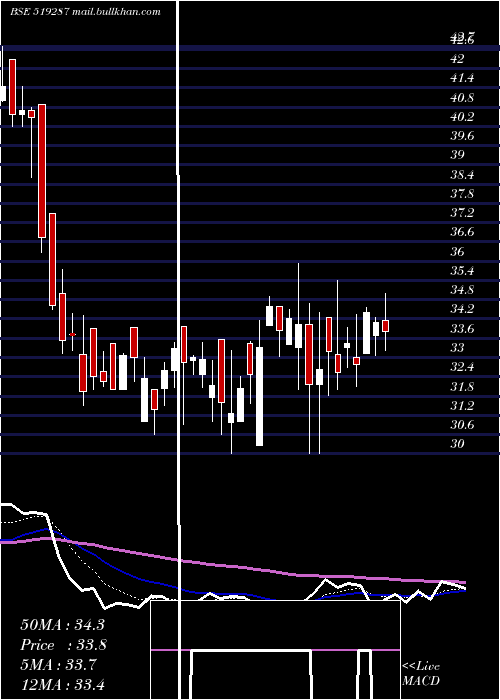Viewport: 500px width, 700px height.
Task: Click the 39 price axis label
Action: pyautogui.click(x=457, y=155)
